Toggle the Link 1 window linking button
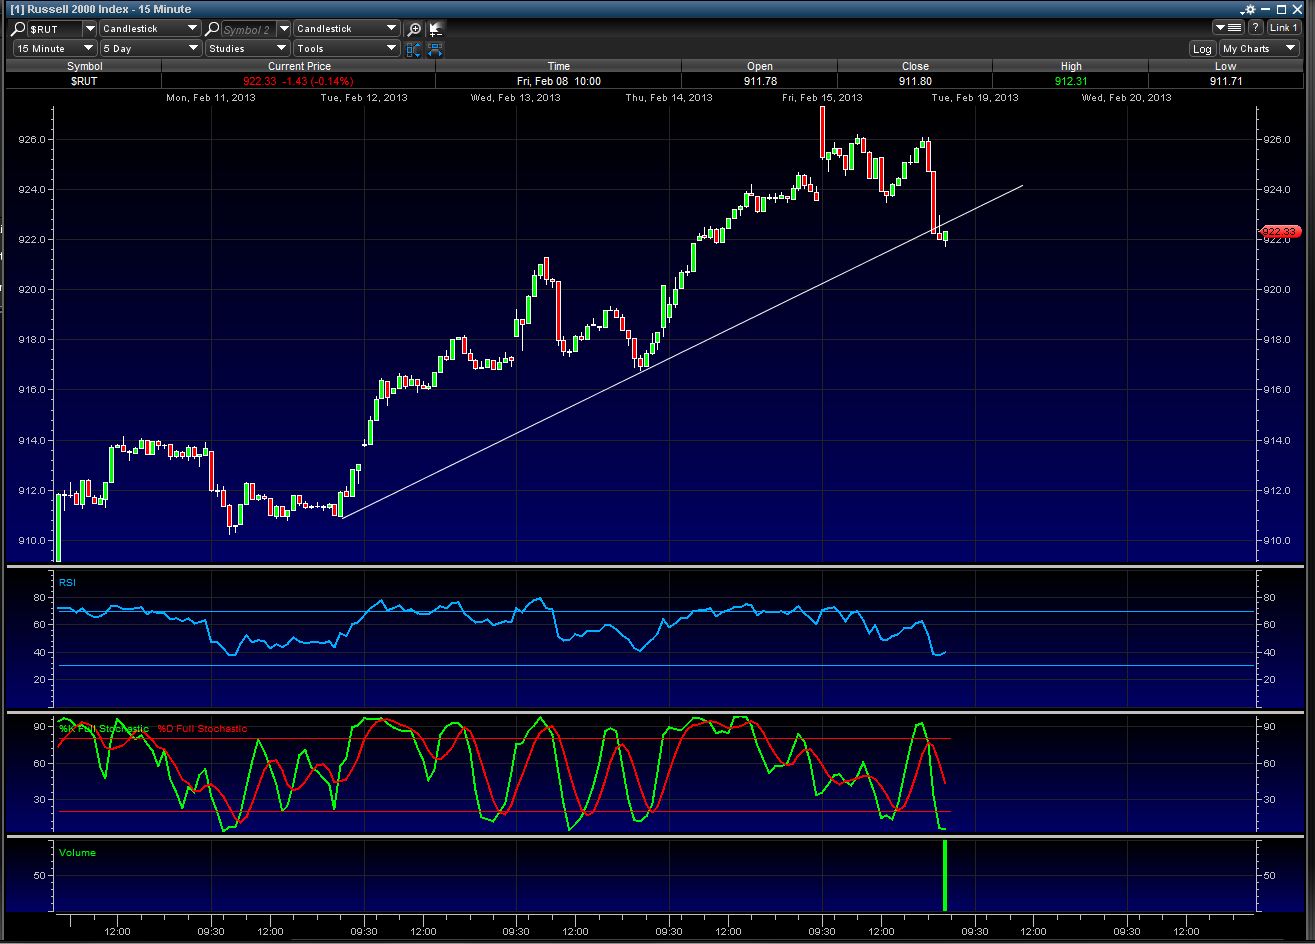 pos(1283,28)
